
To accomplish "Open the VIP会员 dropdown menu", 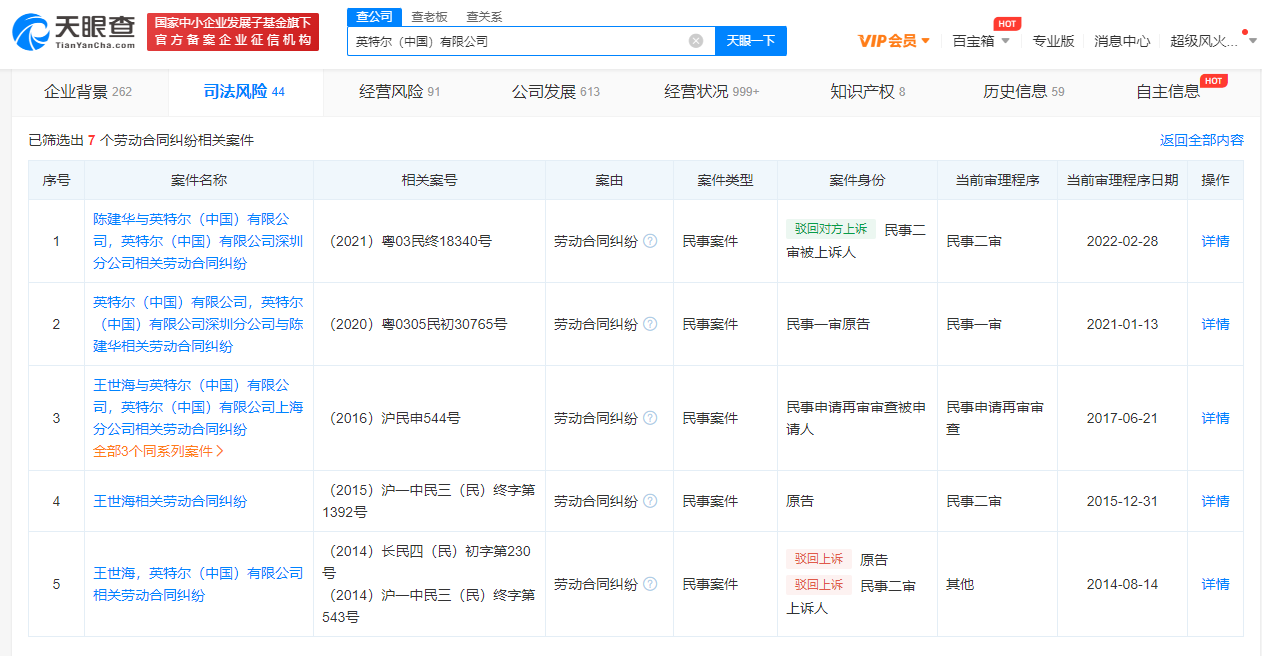I will [894, 41].
